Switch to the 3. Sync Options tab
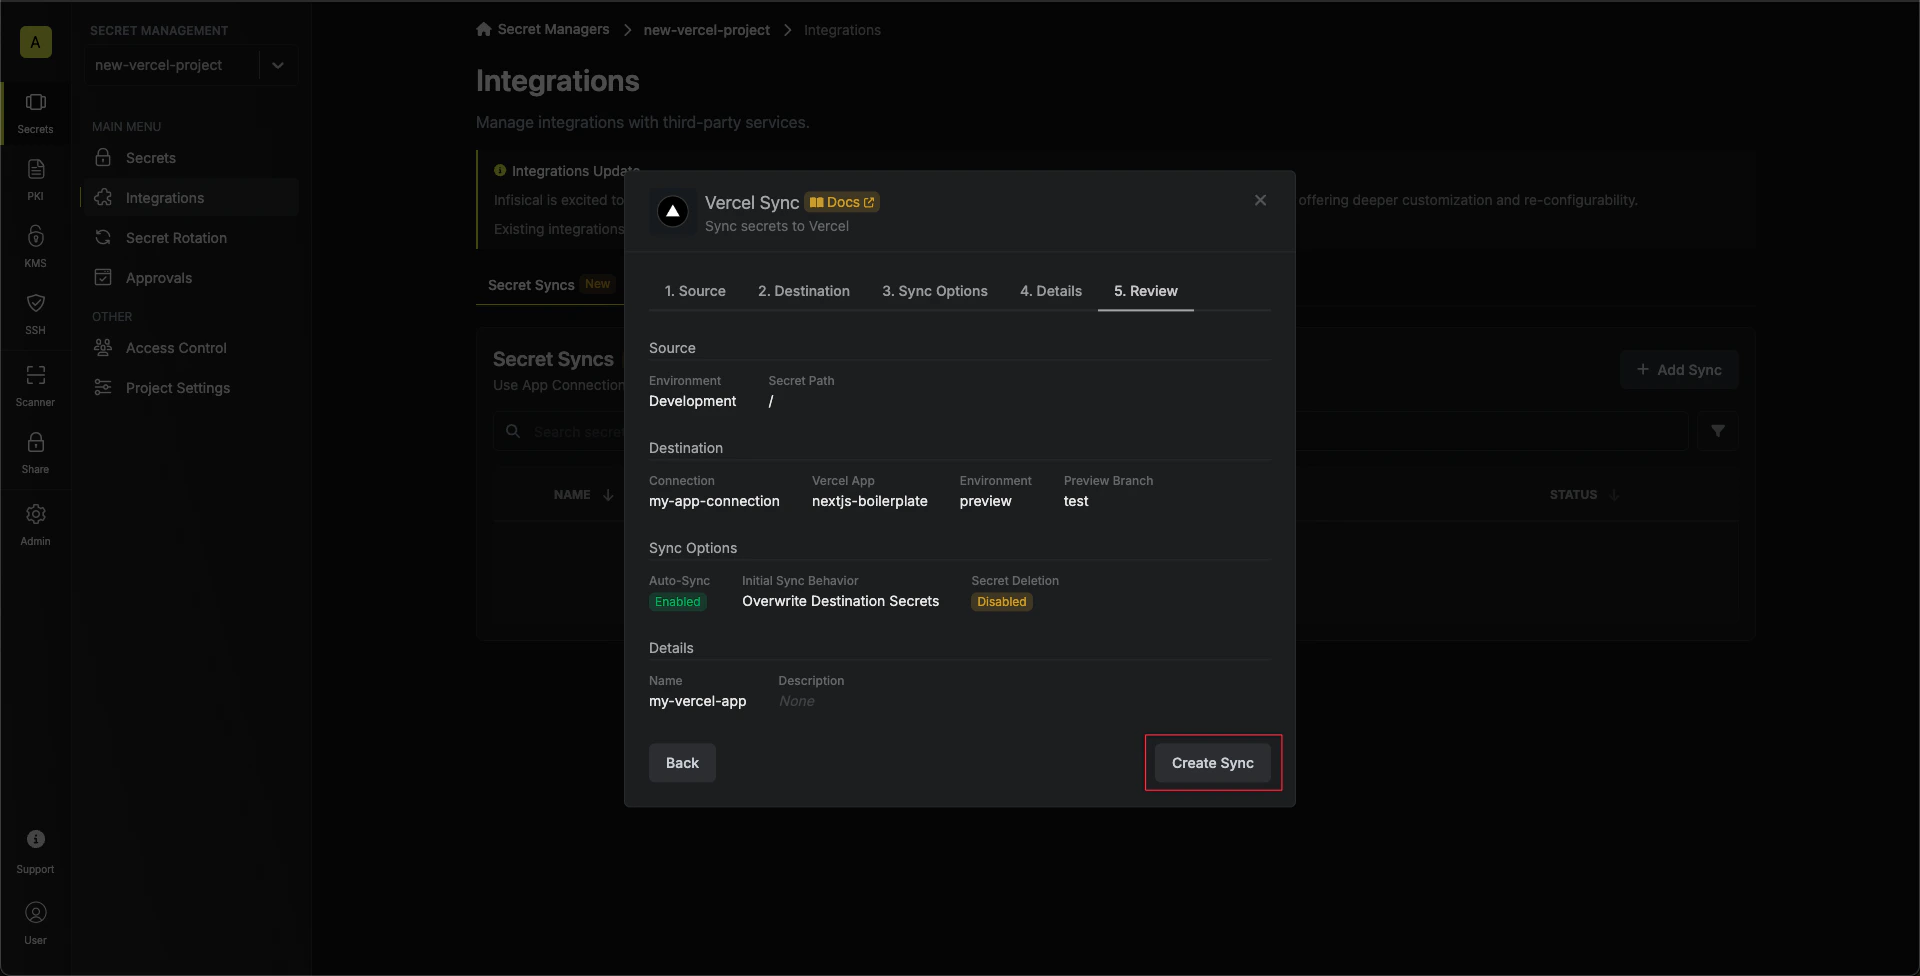 point(935,291)
